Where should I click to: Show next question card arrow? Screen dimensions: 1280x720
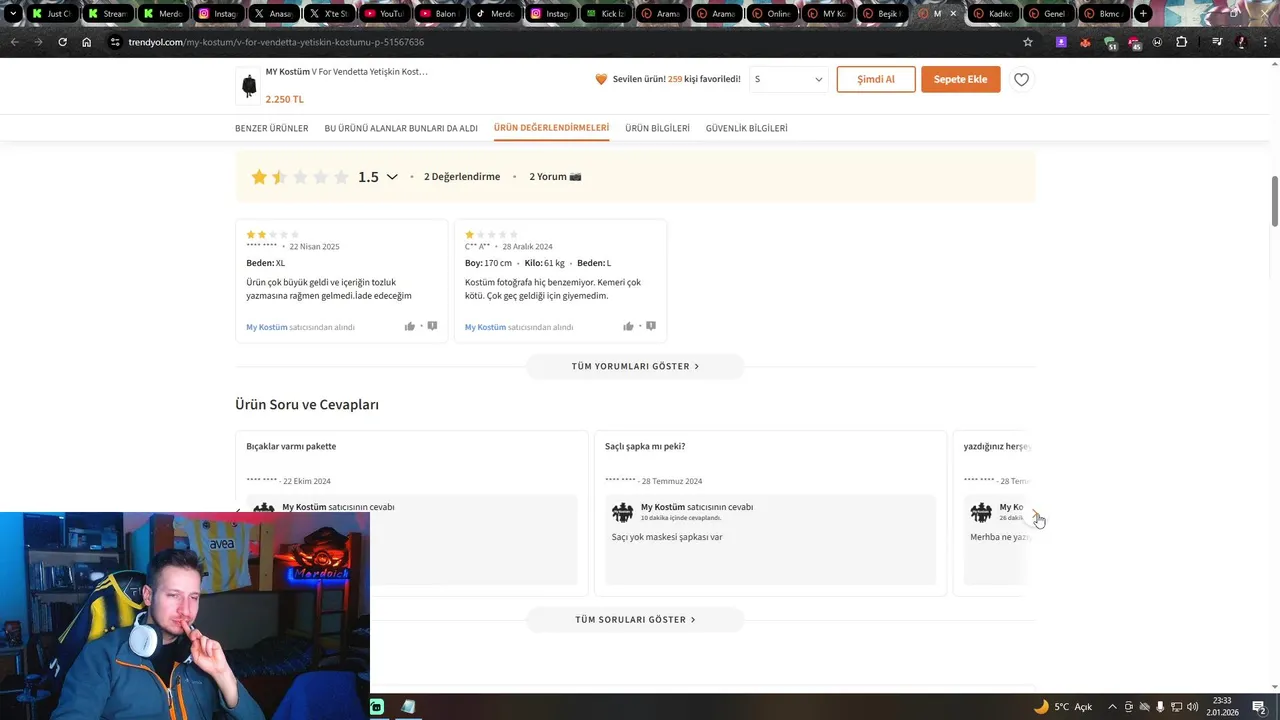click(1035, 512)
